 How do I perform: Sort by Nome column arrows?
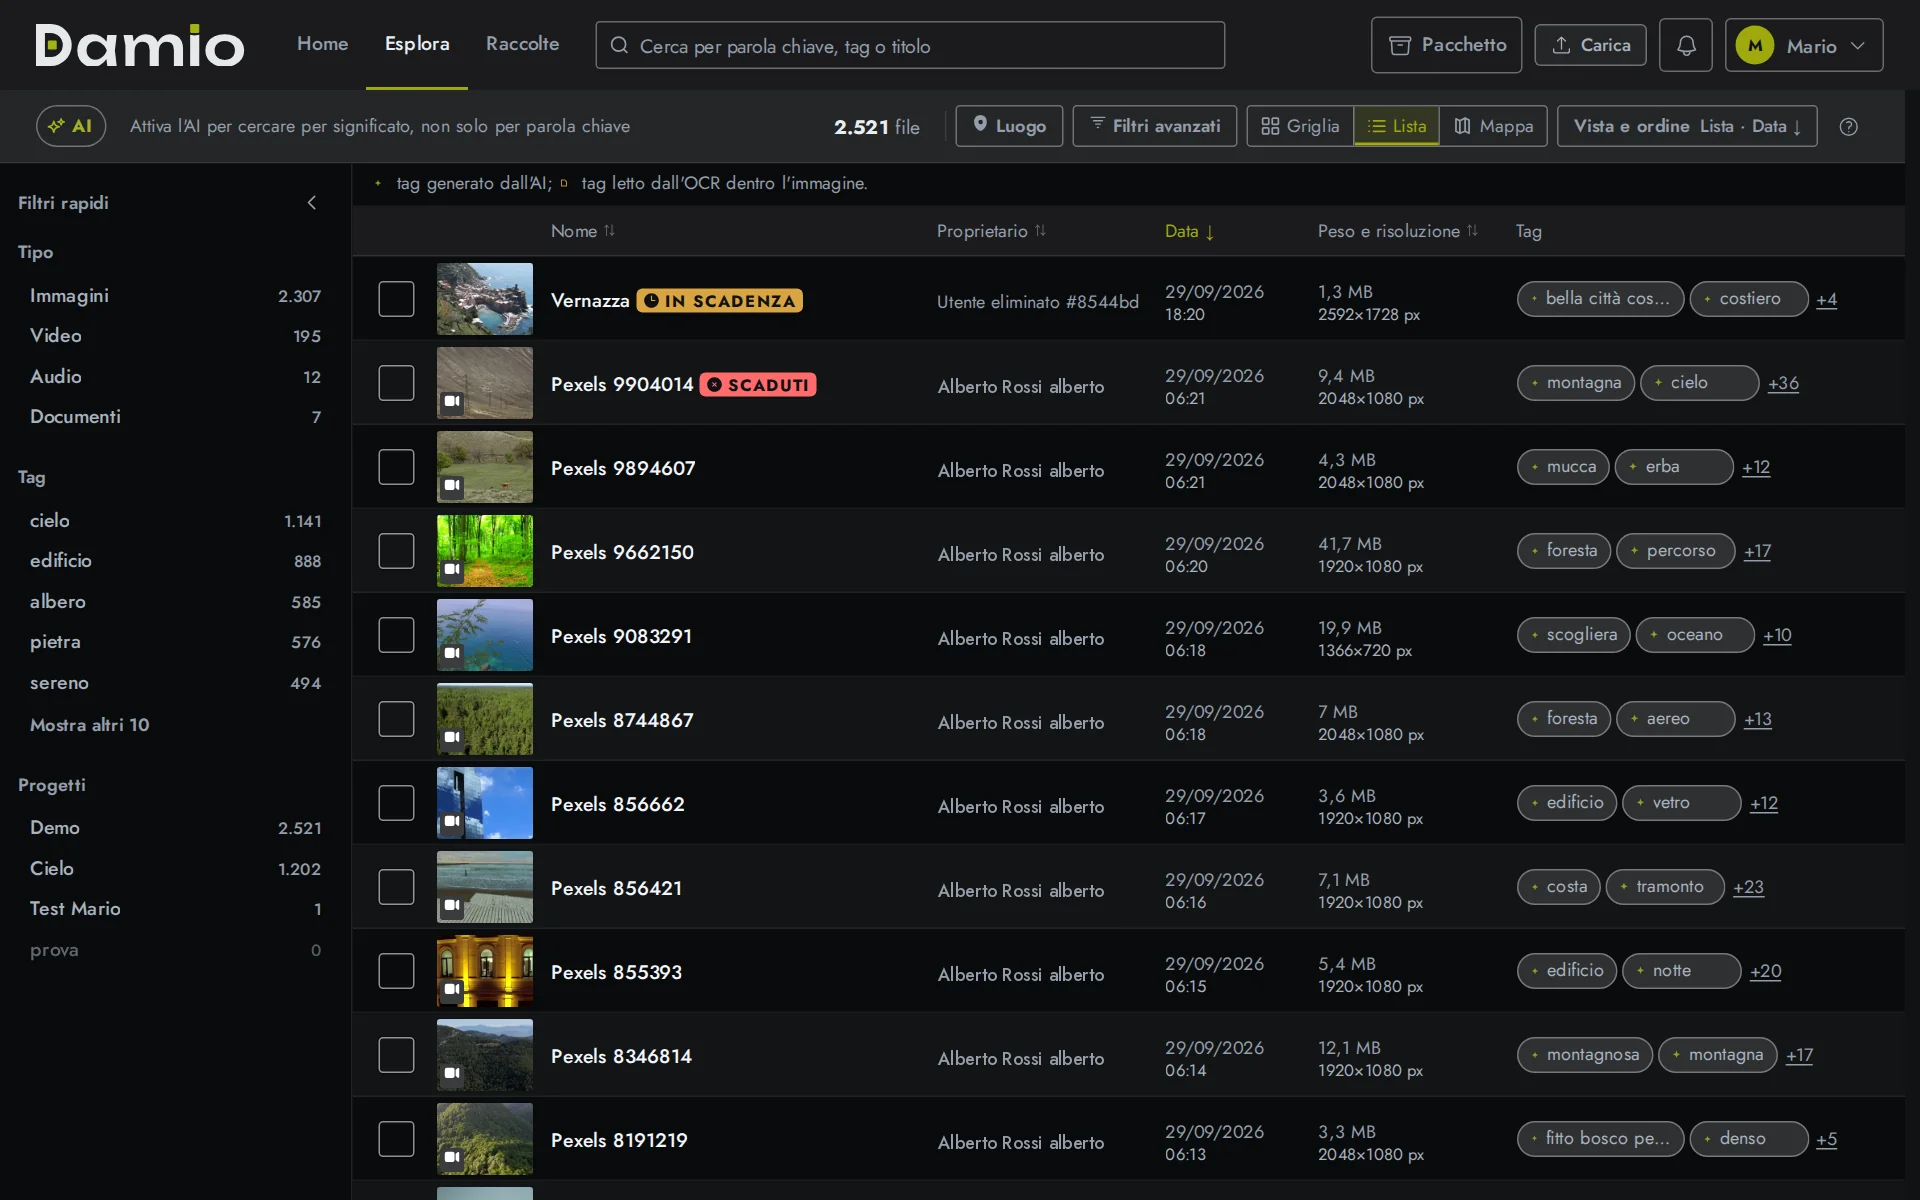[609, 231]
